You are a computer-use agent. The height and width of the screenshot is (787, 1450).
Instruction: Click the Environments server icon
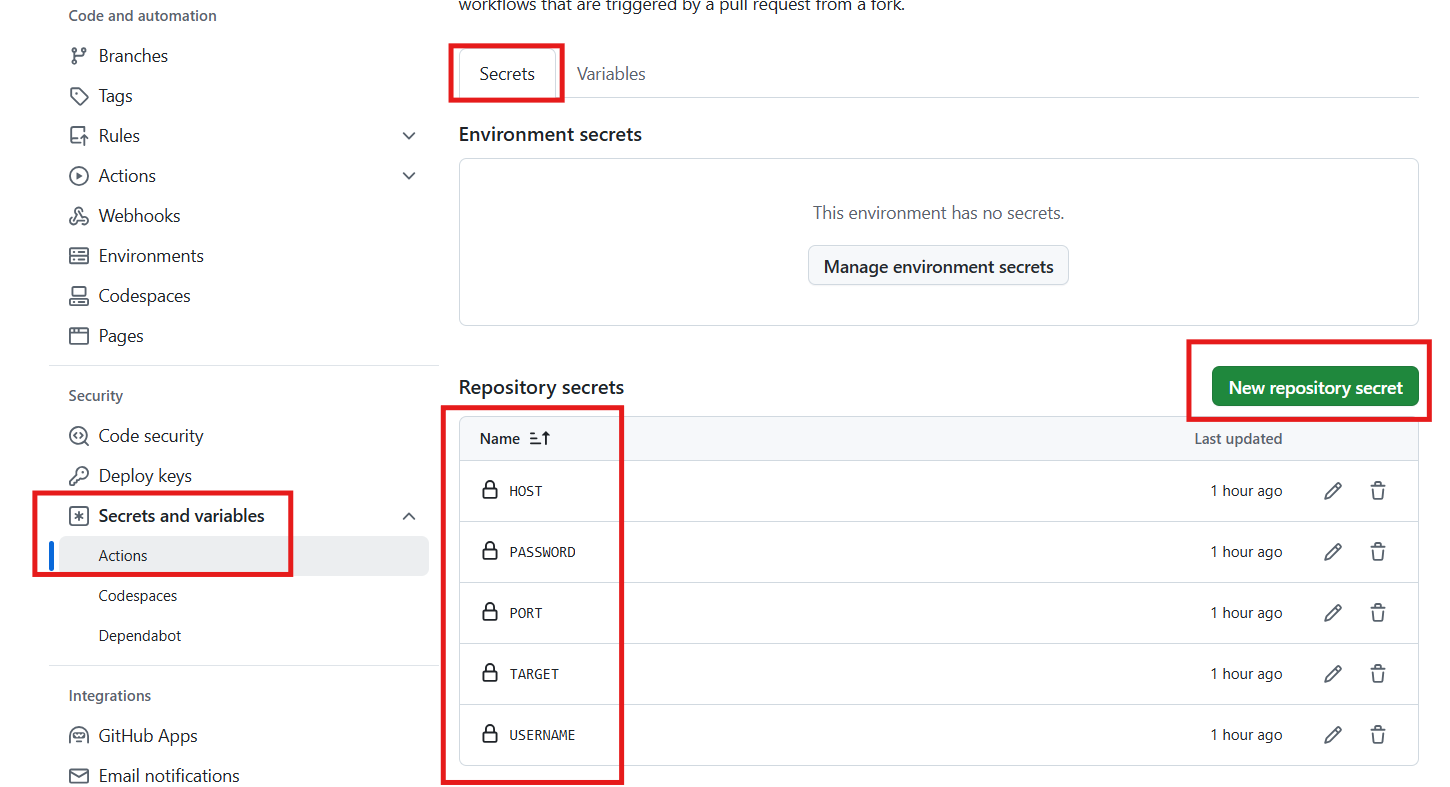79,256
